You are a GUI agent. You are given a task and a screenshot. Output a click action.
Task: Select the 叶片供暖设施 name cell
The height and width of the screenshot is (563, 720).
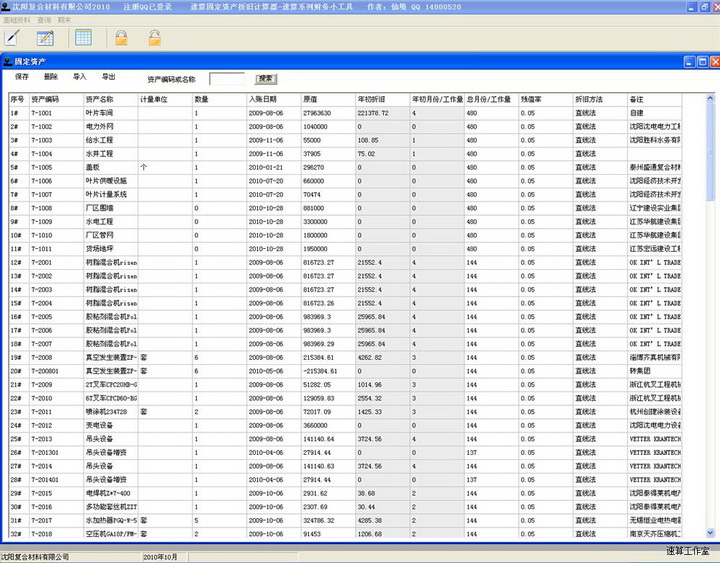pyautogui.click(x=110, y=181)
